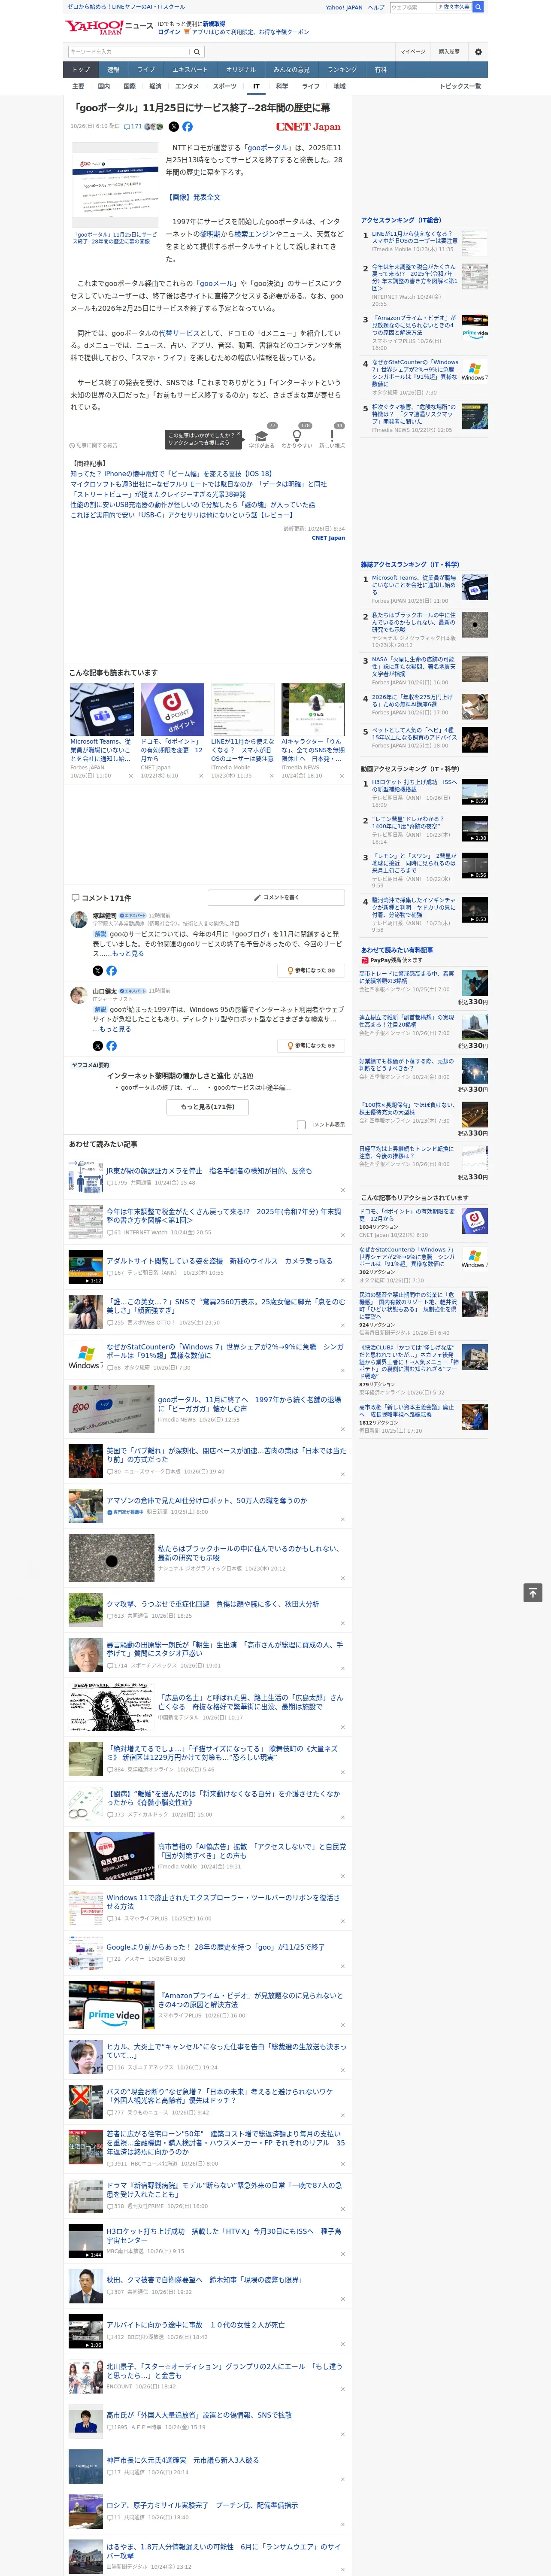Click the CNET Japan logo
The height and width of the screenshot is (2576, 551).
tap(308, 127)
